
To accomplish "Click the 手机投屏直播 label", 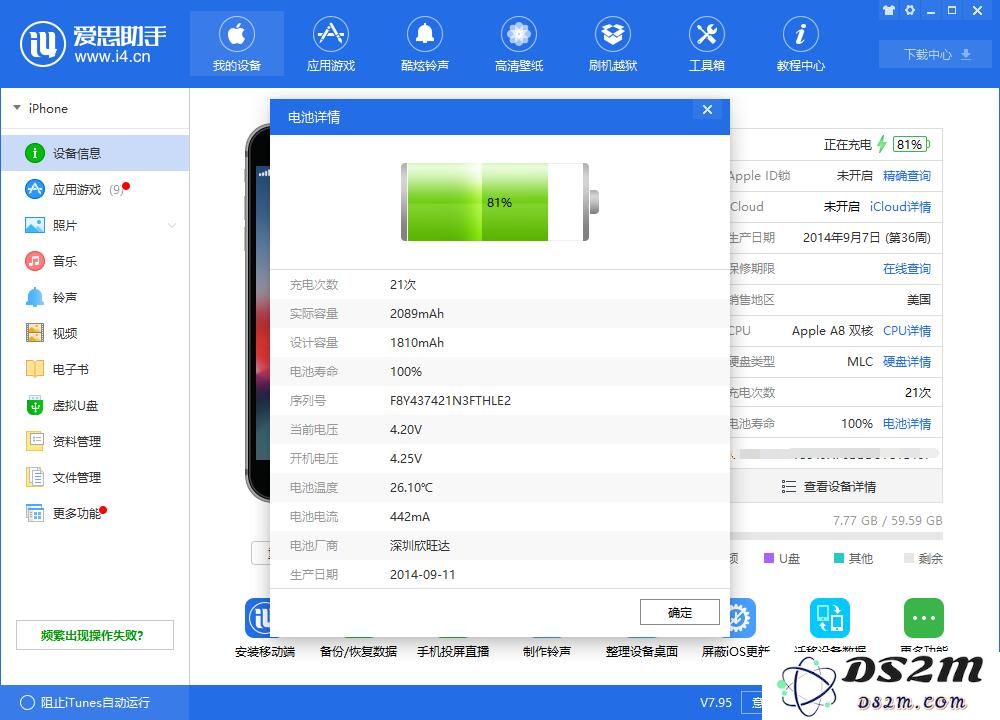I will (x=453, y=651).
